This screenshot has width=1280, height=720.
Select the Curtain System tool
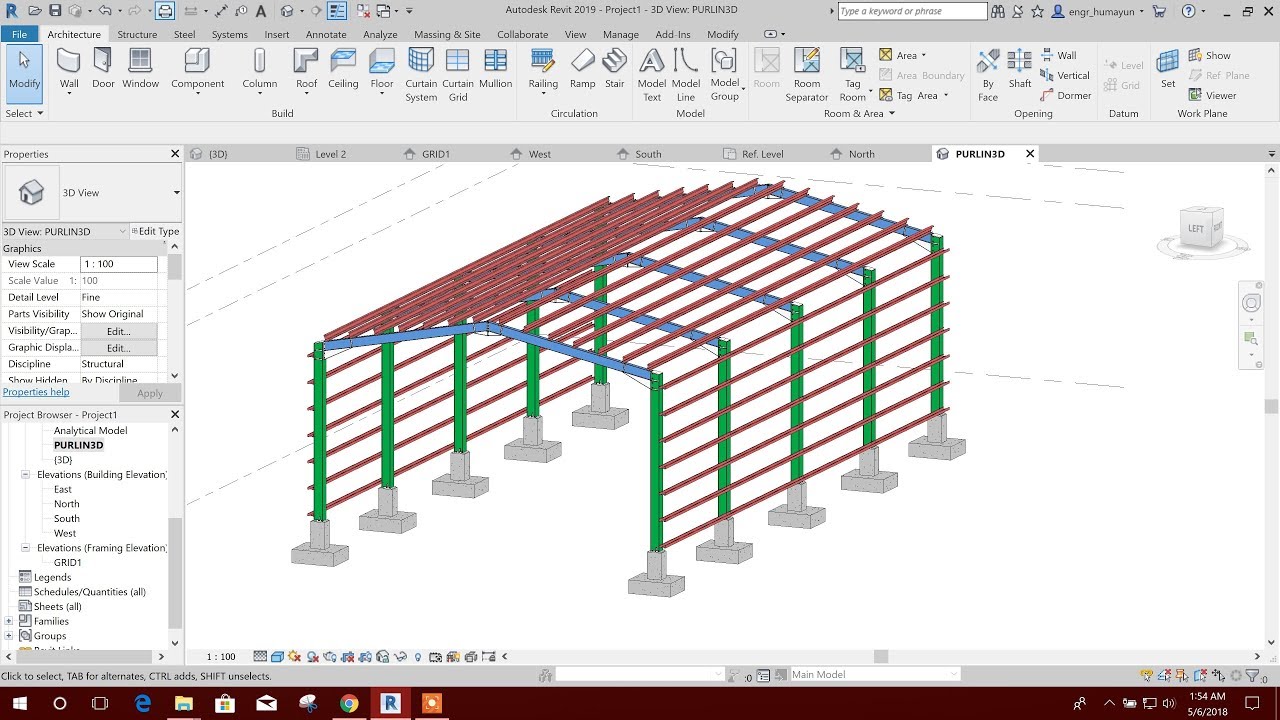point(421,70)
